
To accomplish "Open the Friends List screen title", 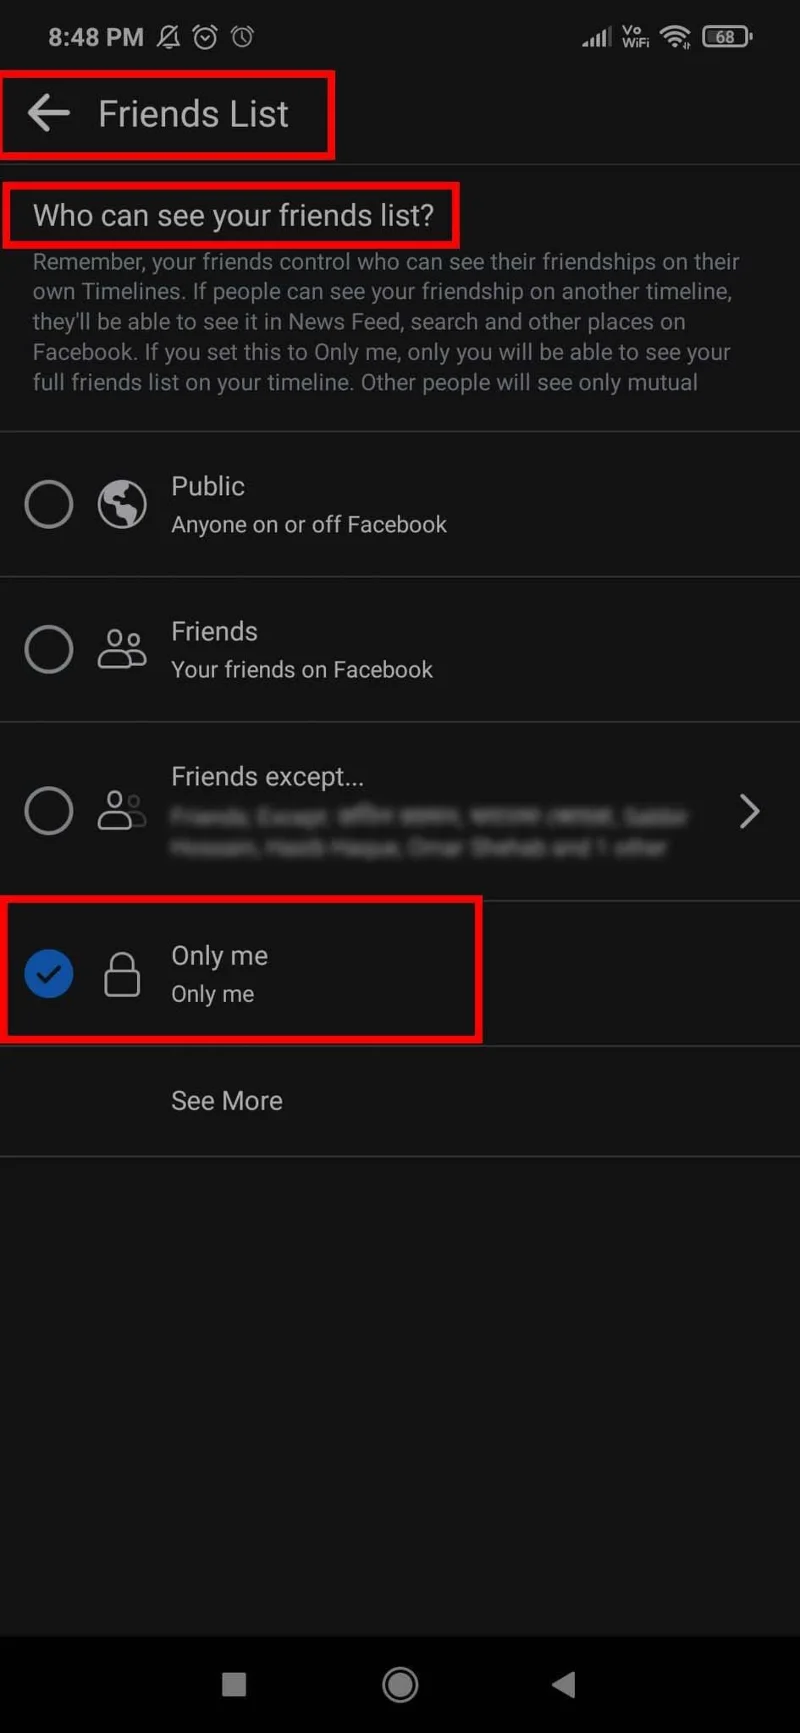I will (x=193, y=113).
